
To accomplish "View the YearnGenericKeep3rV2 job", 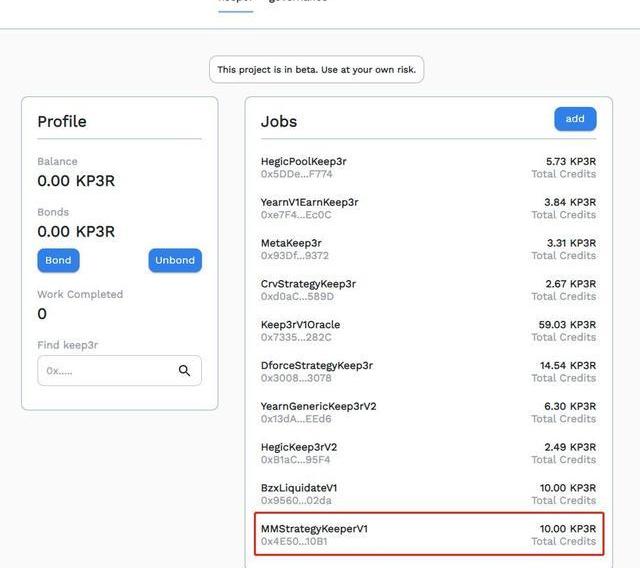I will [318, 407].
